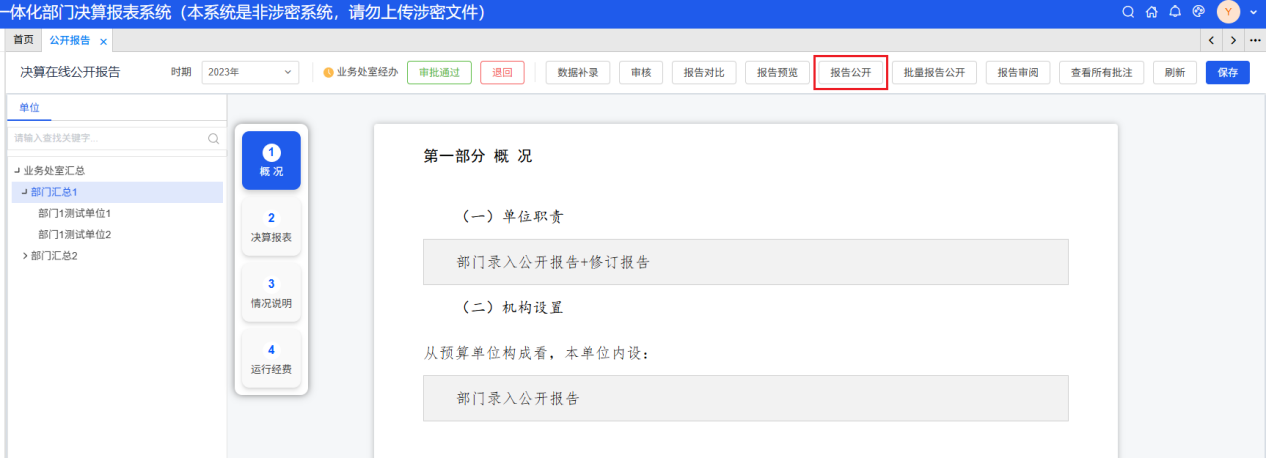Click the search magnifier icon in header
Viewport: 1266px width, 458px height.
1128,12
